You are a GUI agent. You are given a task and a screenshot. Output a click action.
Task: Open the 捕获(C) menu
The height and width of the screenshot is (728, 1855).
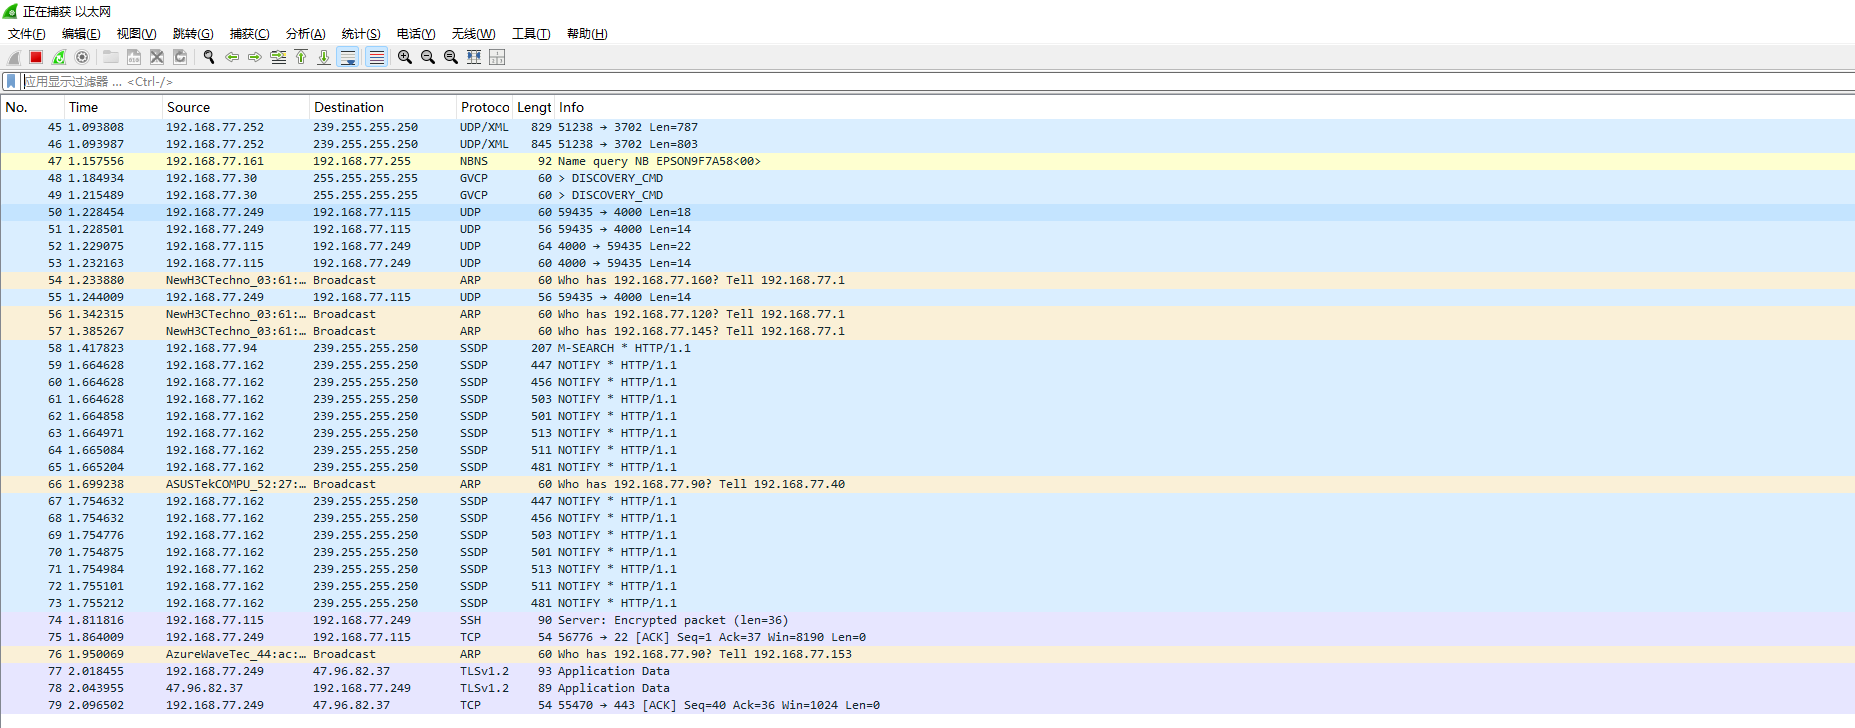point(249,34)
